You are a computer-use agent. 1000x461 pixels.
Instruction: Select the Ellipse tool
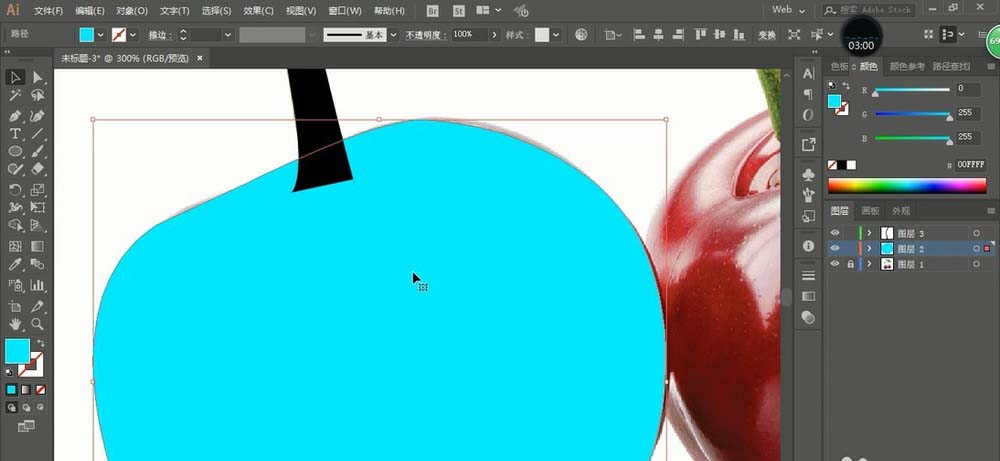[x=16, y=151]
